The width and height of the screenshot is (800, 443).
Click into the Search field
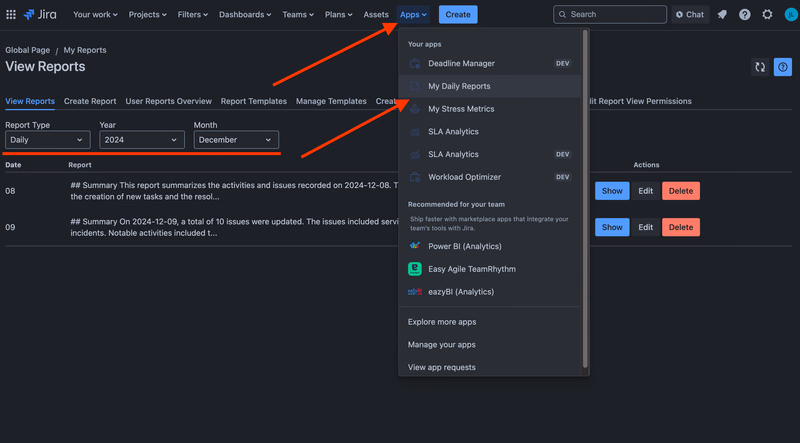point(610,14)
